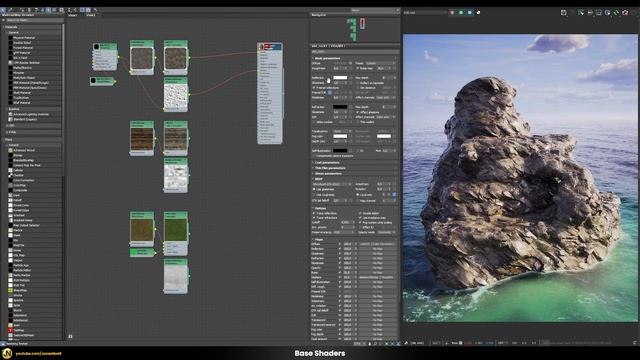The height and width of the screenshot is (360, 640).
Task: Select the green moss texture node thumbnail
Action: [x=176, y=230]
